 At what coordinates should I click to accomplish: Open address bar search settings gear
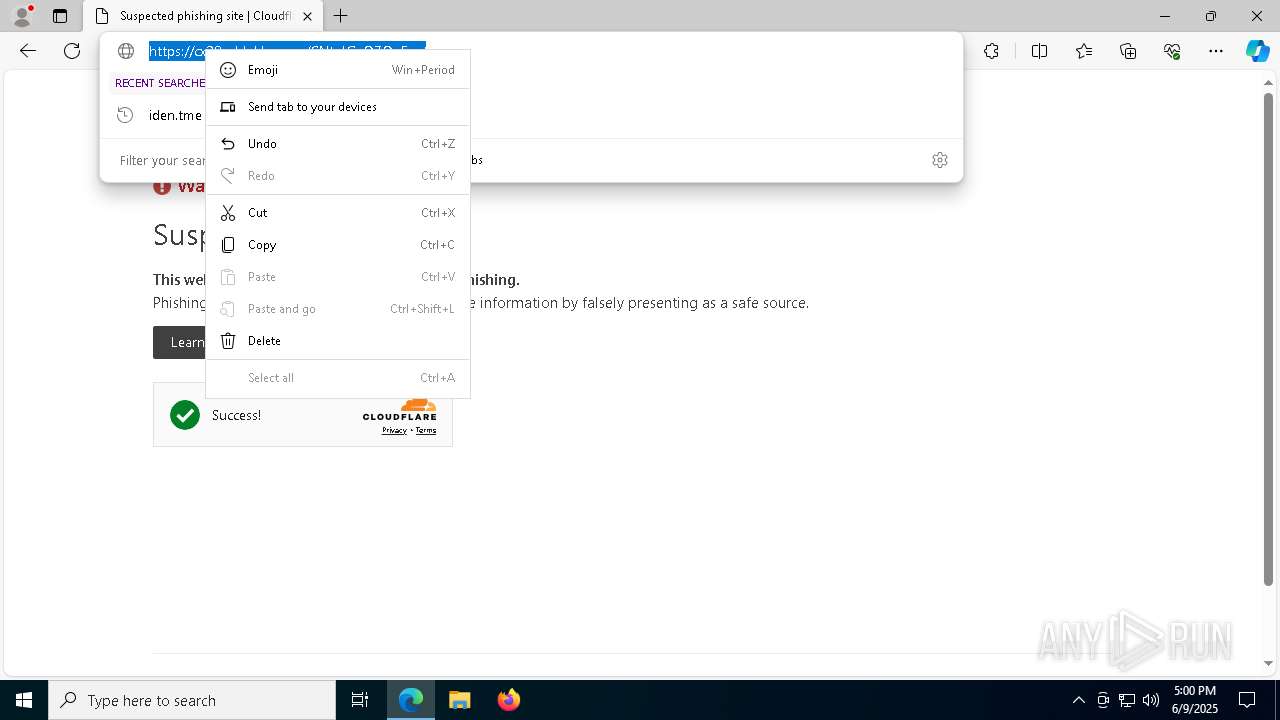940,160
